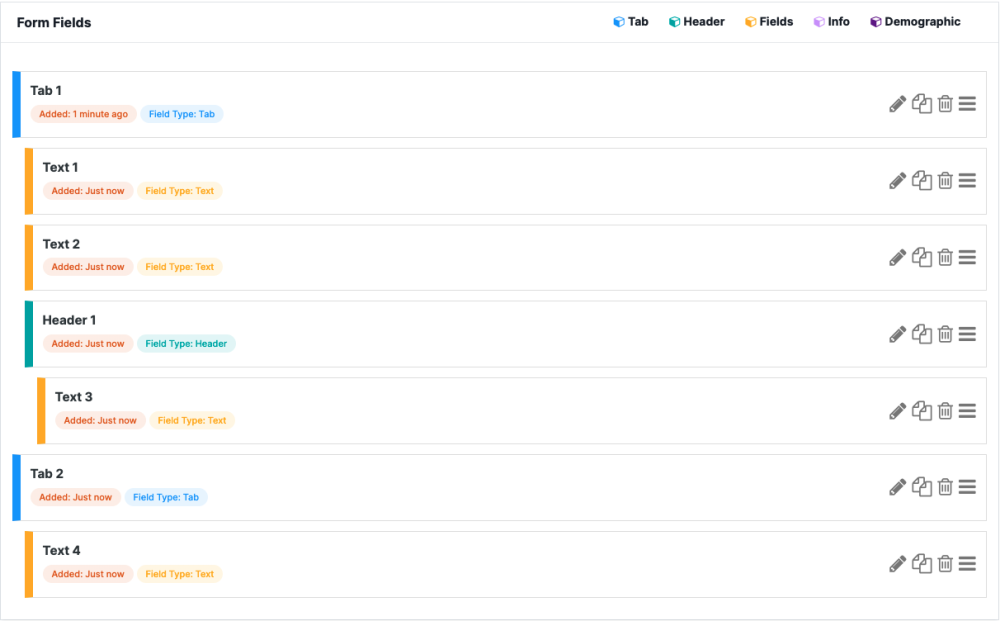Delete the Tab 1 field
Screen dimensions: 1000x621
[946, 103]
